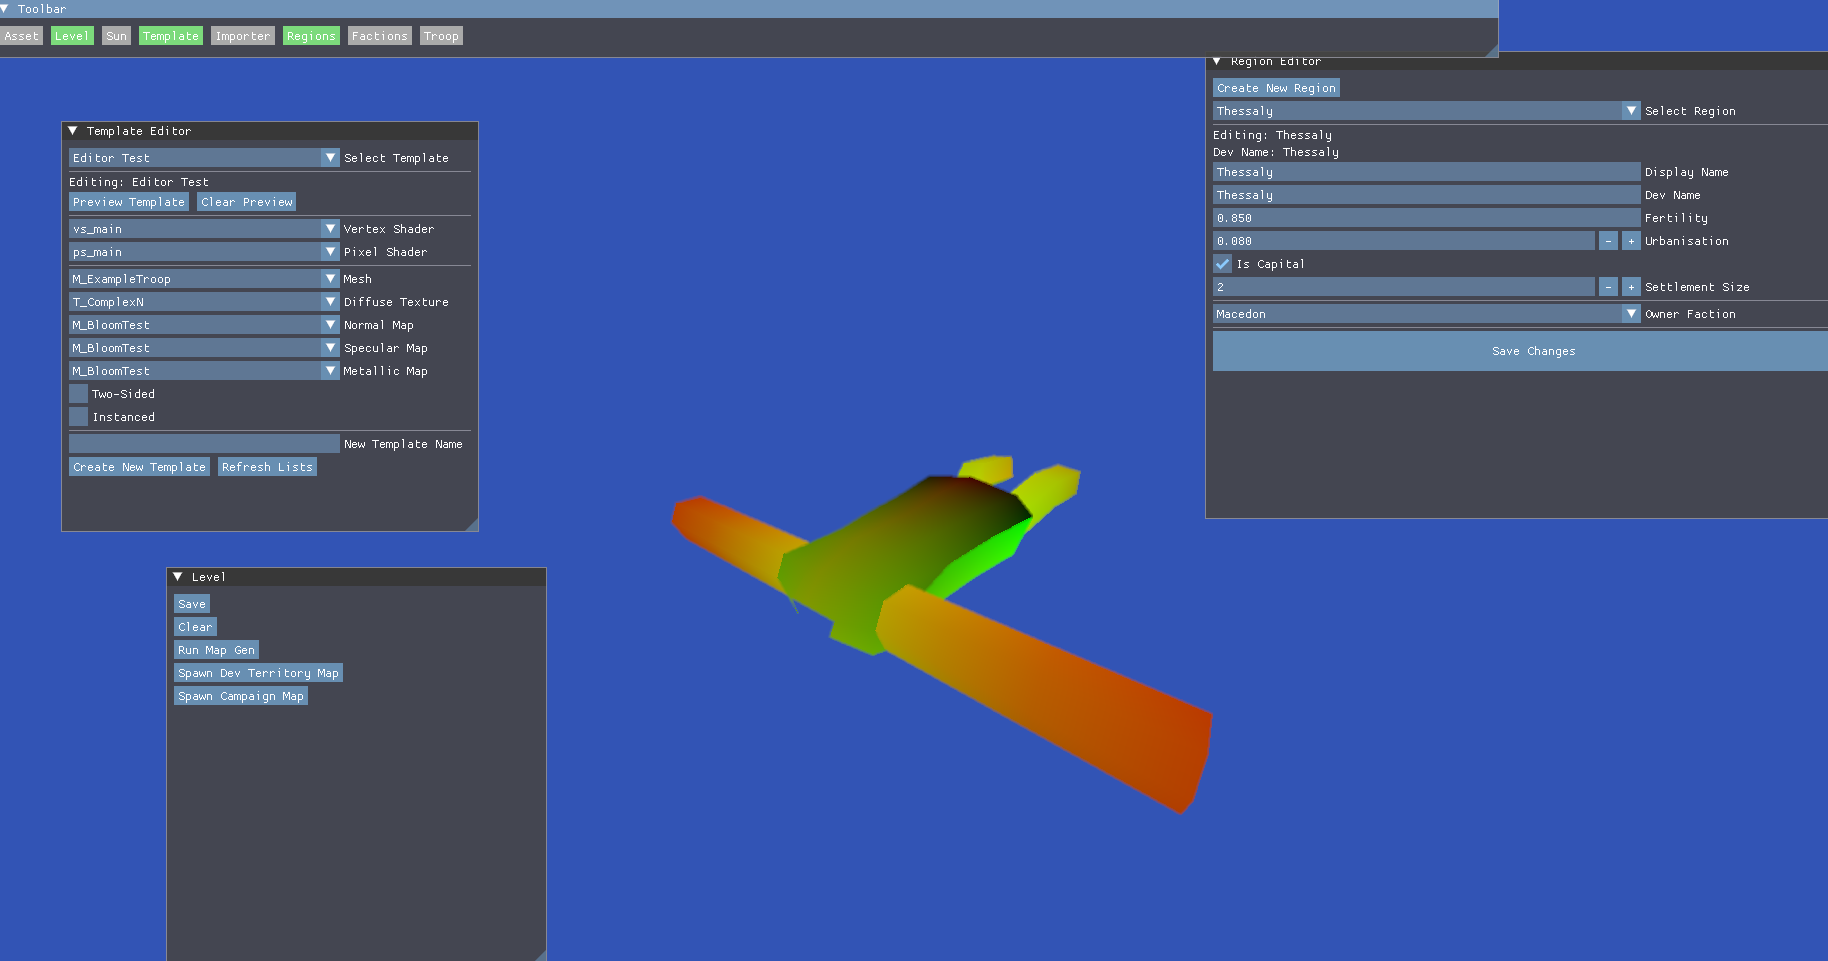Open the Vertex Shader dropdown
The image size is (1828, 961).
click(204, 229)
